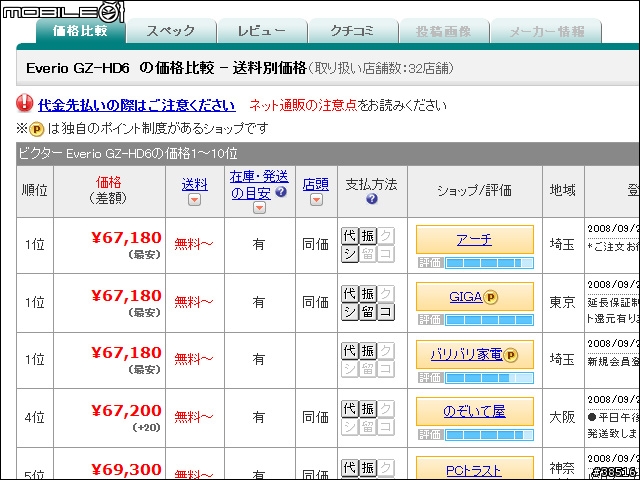This screenshot has height=480, width=640.
Task: Open the PCトラスト shop link
Action: point(473,471)
